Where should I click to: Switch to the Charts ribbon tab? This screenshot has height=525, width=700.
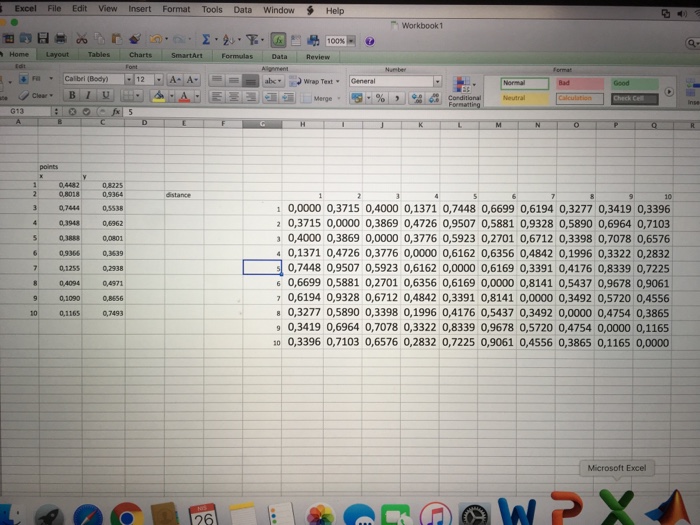coord(140,55)
